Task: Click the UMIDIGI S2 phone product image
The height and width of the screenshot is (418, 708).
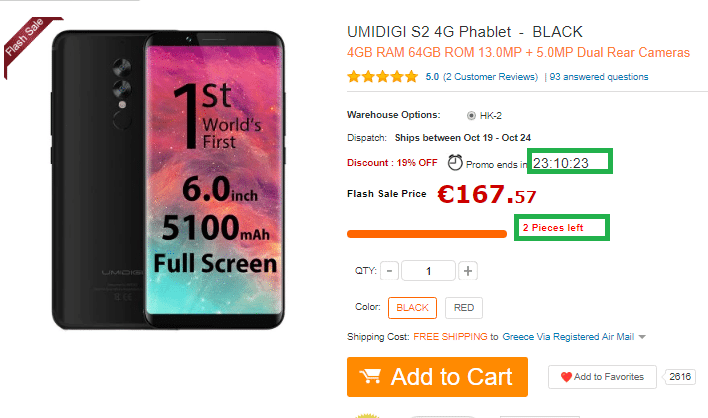Action: [165, 180]
